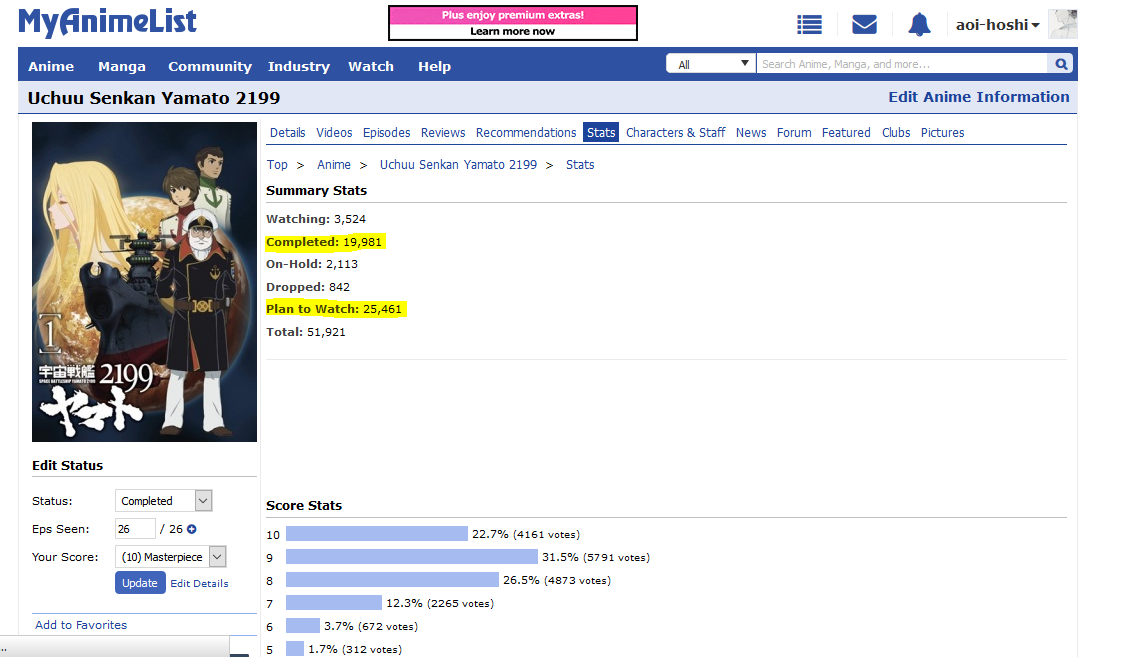Screen dimensions: 1128x657
Task: Focus the Search Anime, Manga field
Action: coord(903,64)
